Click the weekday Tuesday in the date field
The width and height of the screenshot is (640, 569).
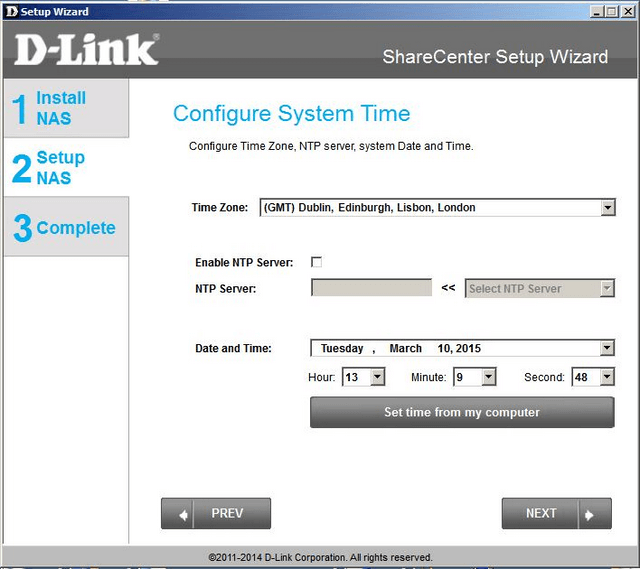click(x=342, y=348)
